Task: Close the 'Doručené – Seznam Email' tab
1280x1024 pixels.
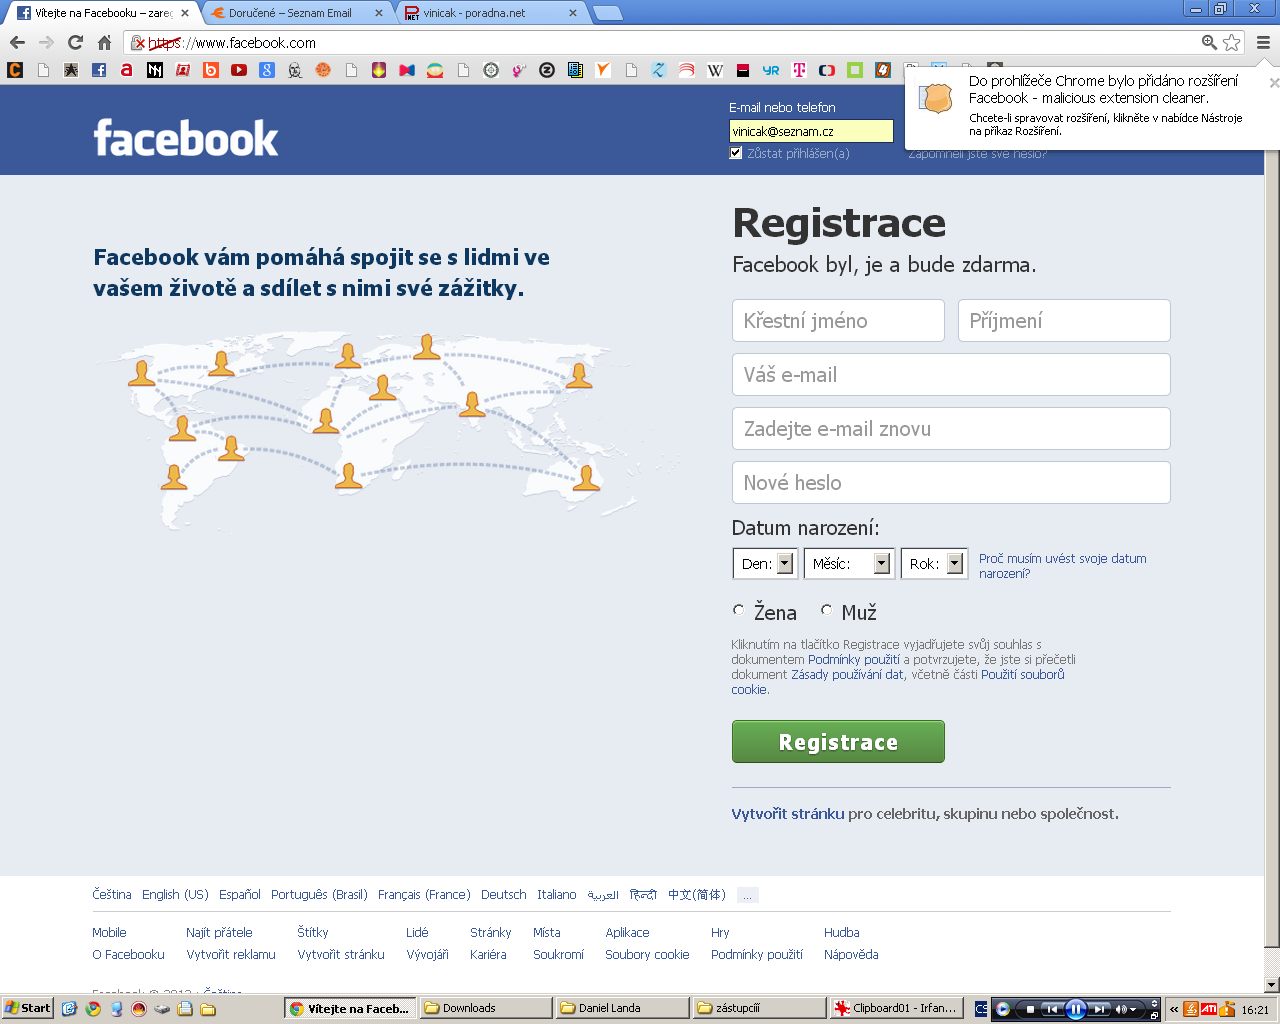Action: (x=378, y=13)
